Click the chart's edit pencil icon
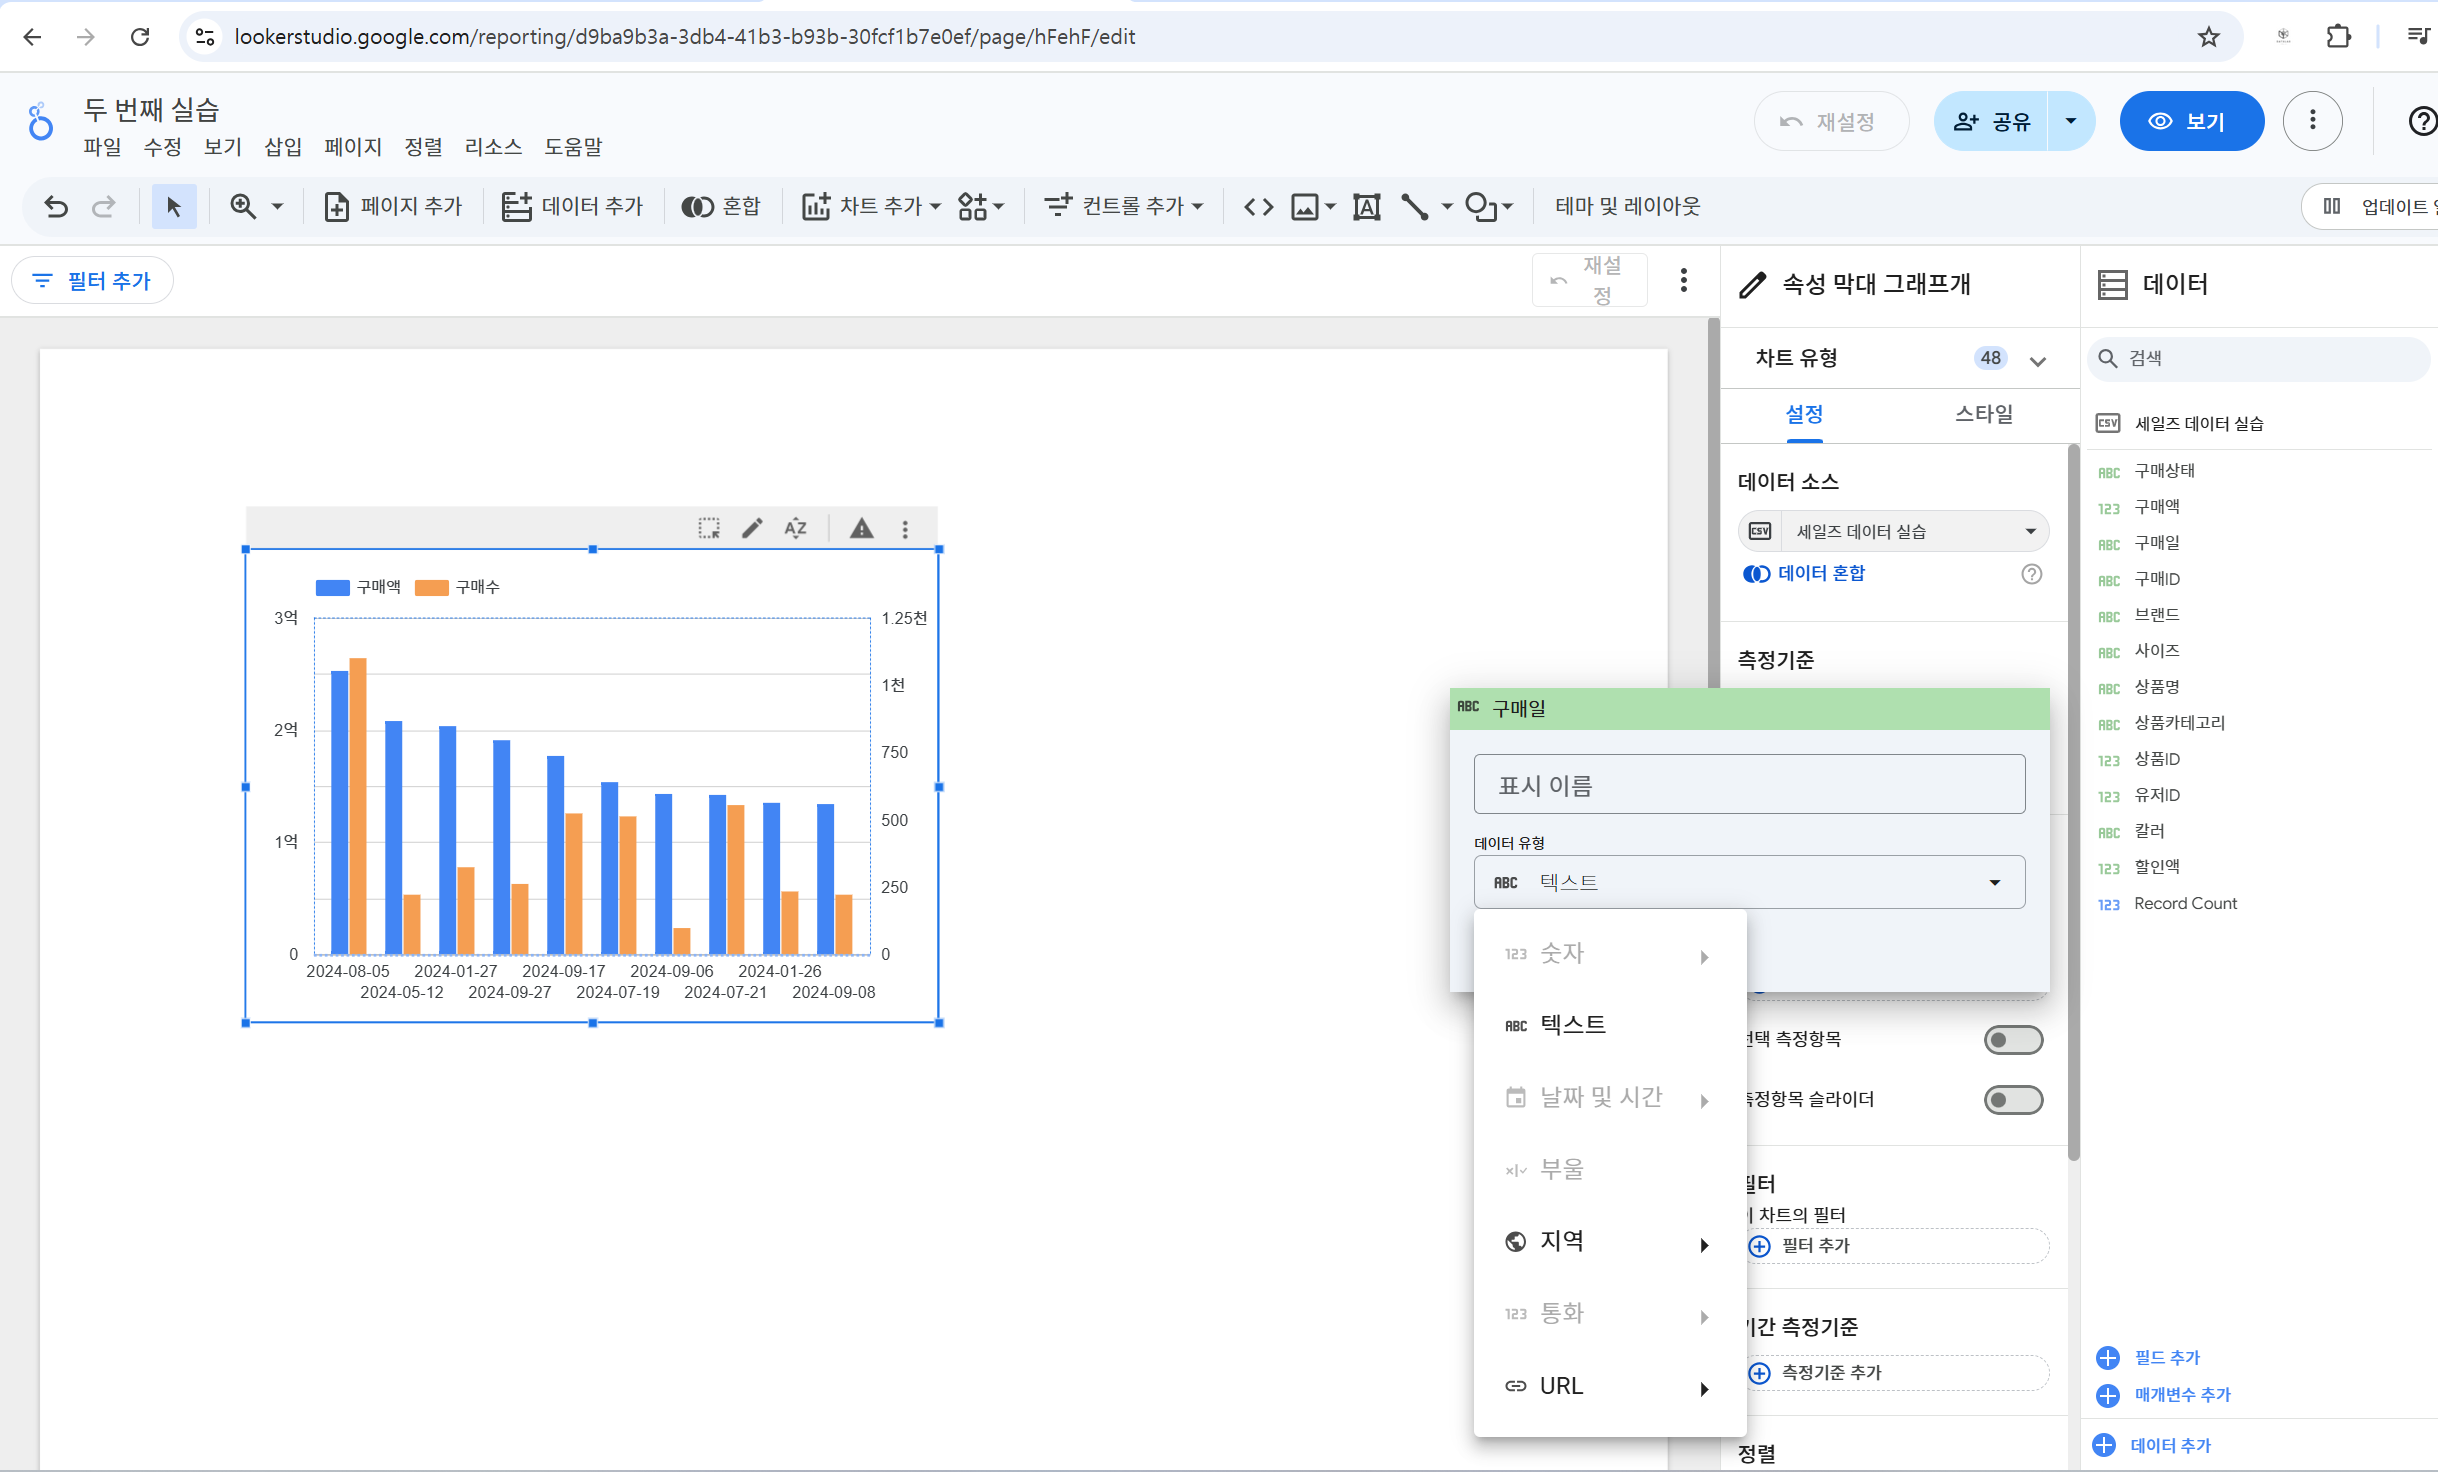This screenshot has width=2438, height=1472. tap(752, 528)
